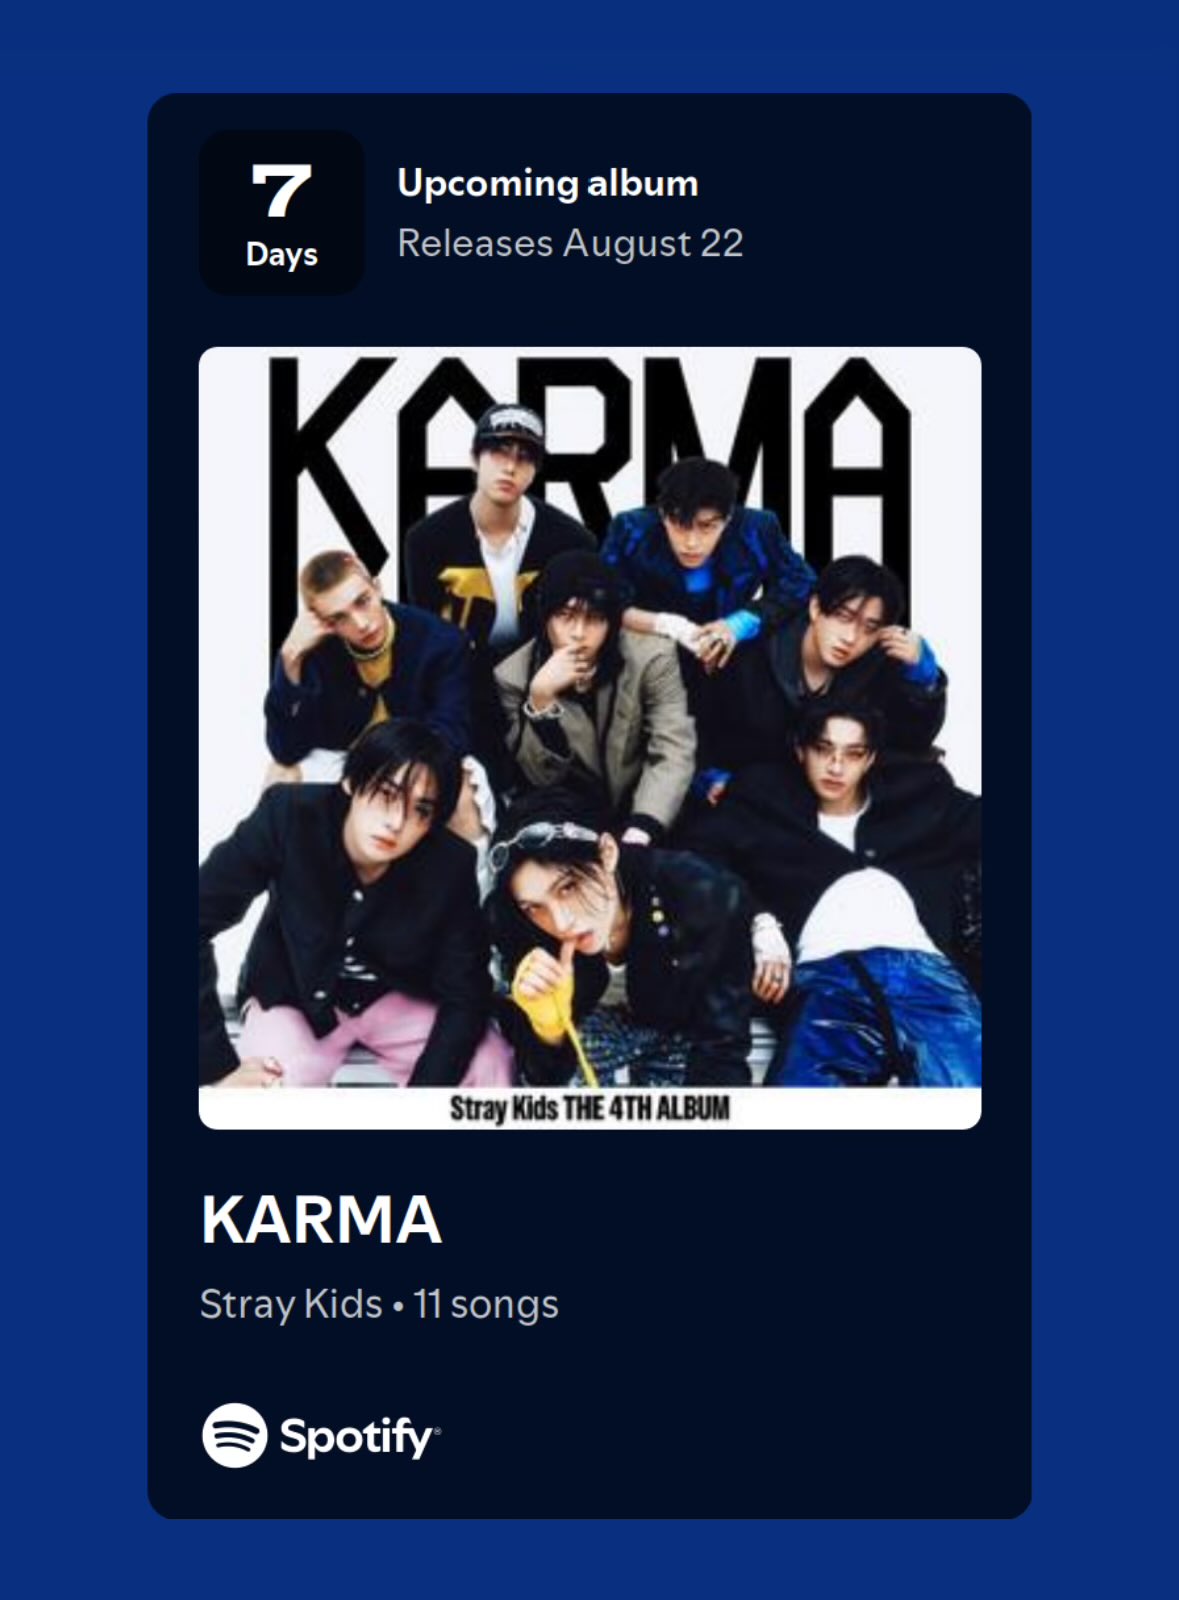The image size is (1179, 1600).
Task: Click the "11 songs" track count
Action: pos(486,1304)
